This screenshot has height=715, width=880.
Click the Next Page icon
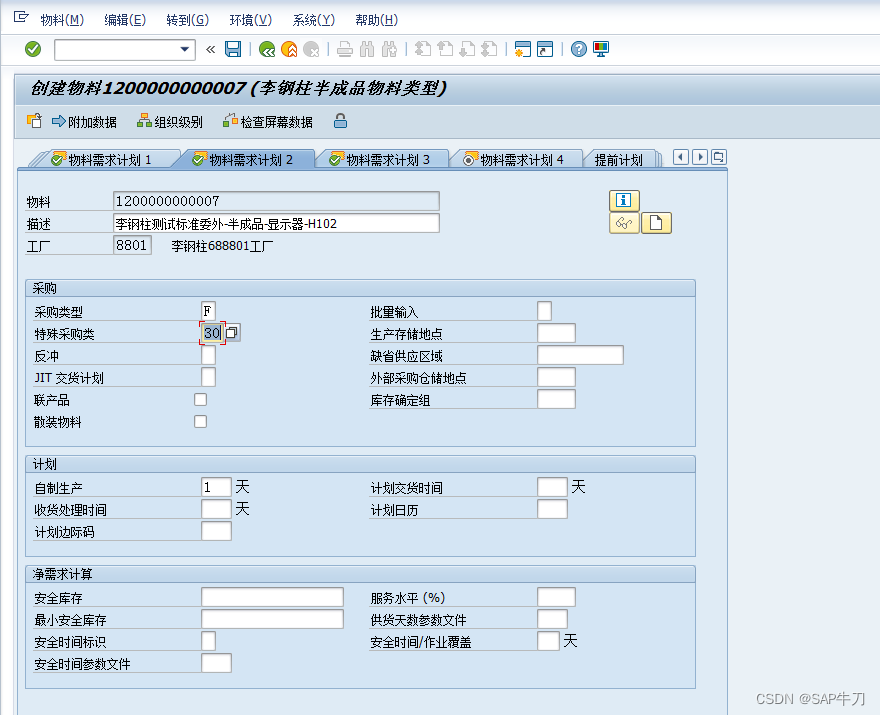pyautogui.click(x=467, y=49)
